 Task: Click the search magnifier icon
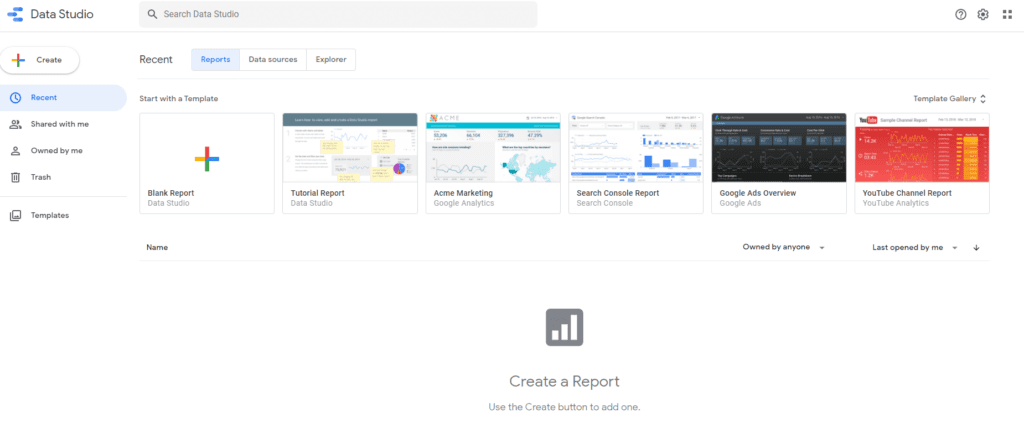coord(153,14)
